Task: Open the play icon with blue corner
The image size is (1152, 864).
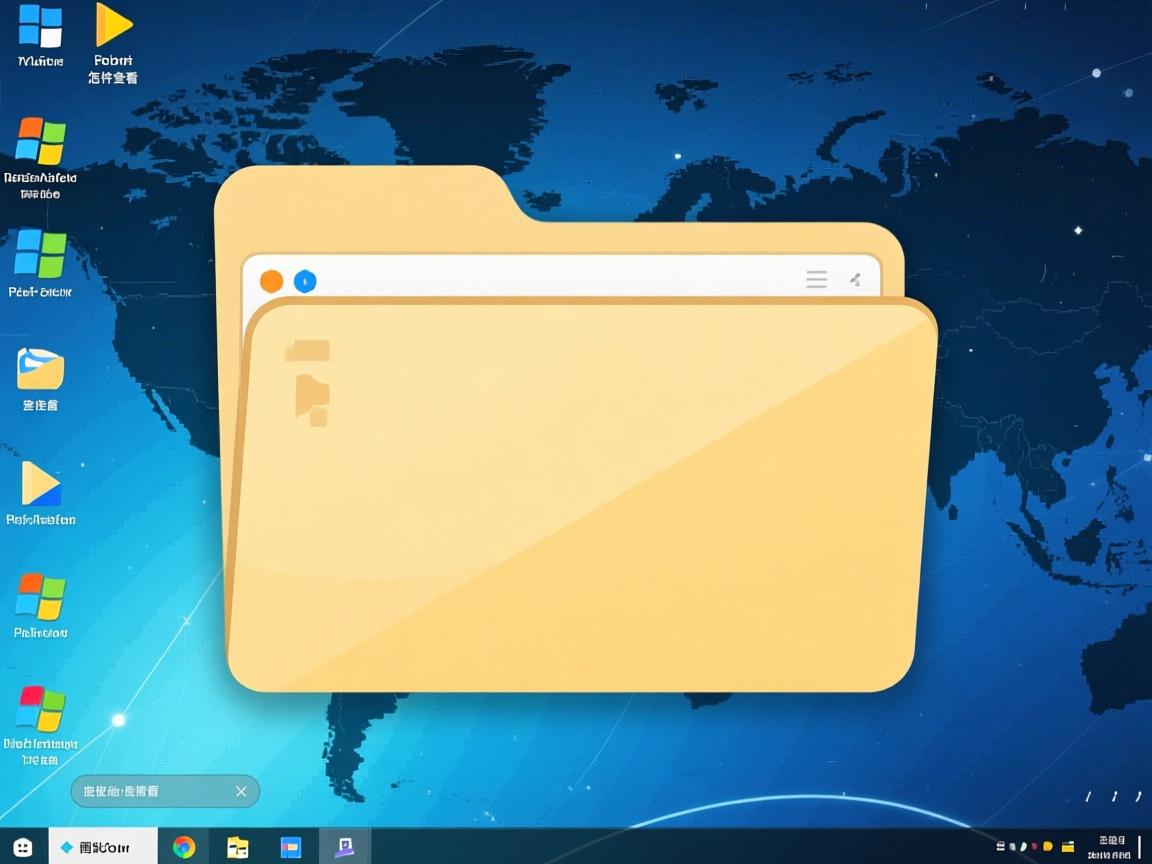Action: point(41,484)
